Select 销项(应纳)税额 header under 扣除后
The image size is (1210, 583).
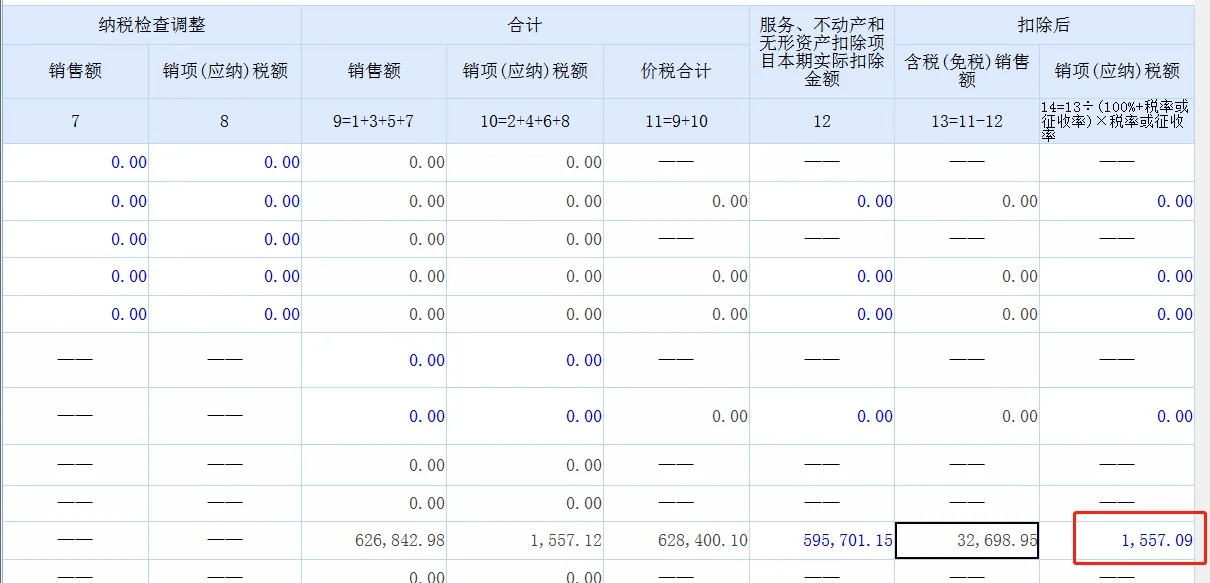(x=1117, y=71)
